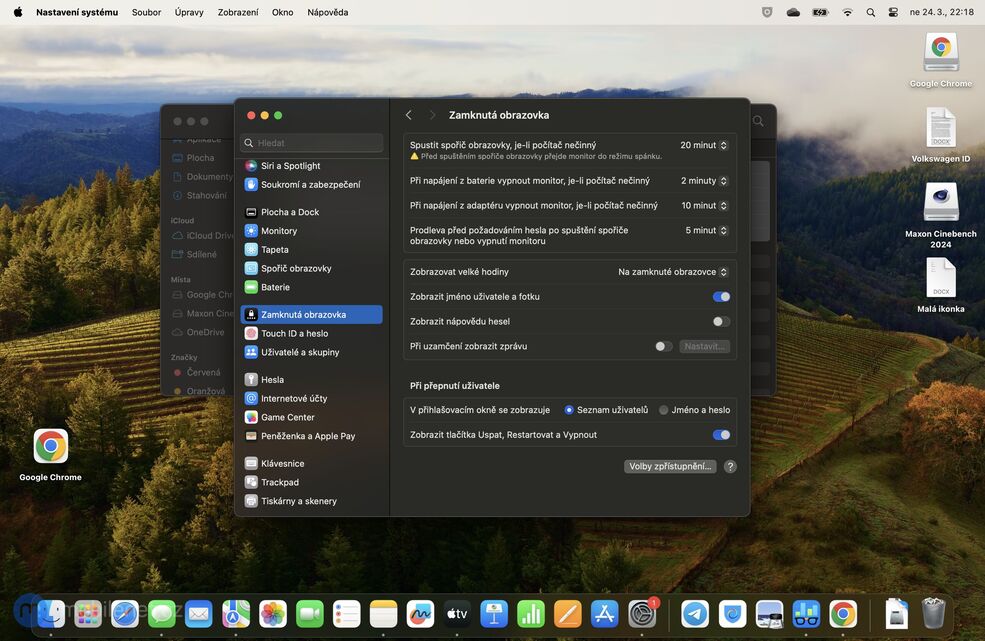Image resolution: width=985 pixels, height=641 pixels.
Task: Adjust the 20 minut screensaver stepper
Action: point(724,144)
